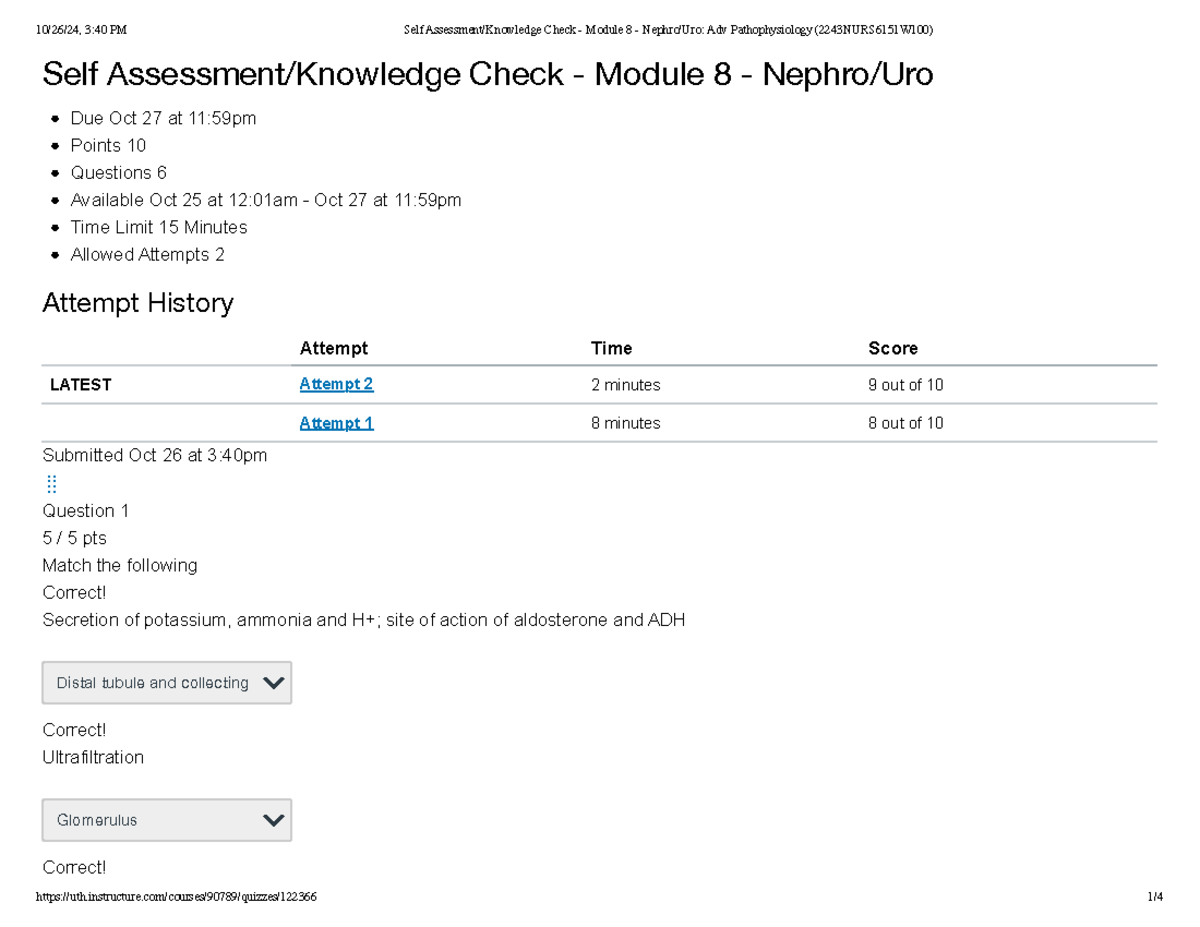This screenshot has height=927, width=1200.
Task: Click the 'LATEST' row label
Action: point(81,384)
